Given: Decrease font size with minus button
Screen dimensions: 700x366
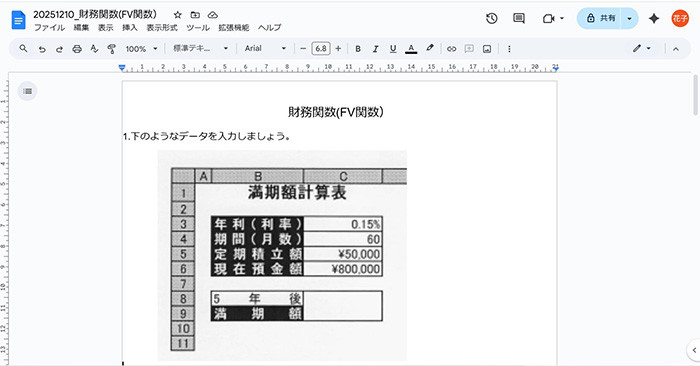Looking at the screenshot, I should (303, 48).
